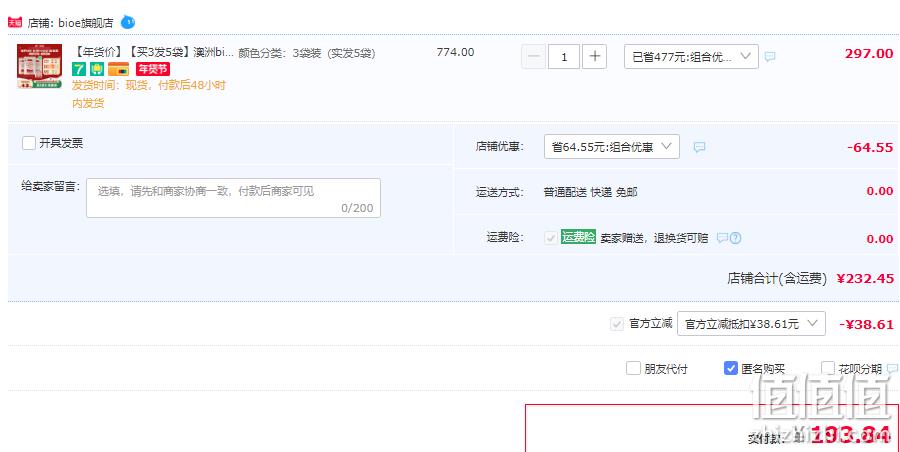900x452 pixels.
Task: Increase quantity with plus button
Action: pyautogui.click(x=594, y=56)
